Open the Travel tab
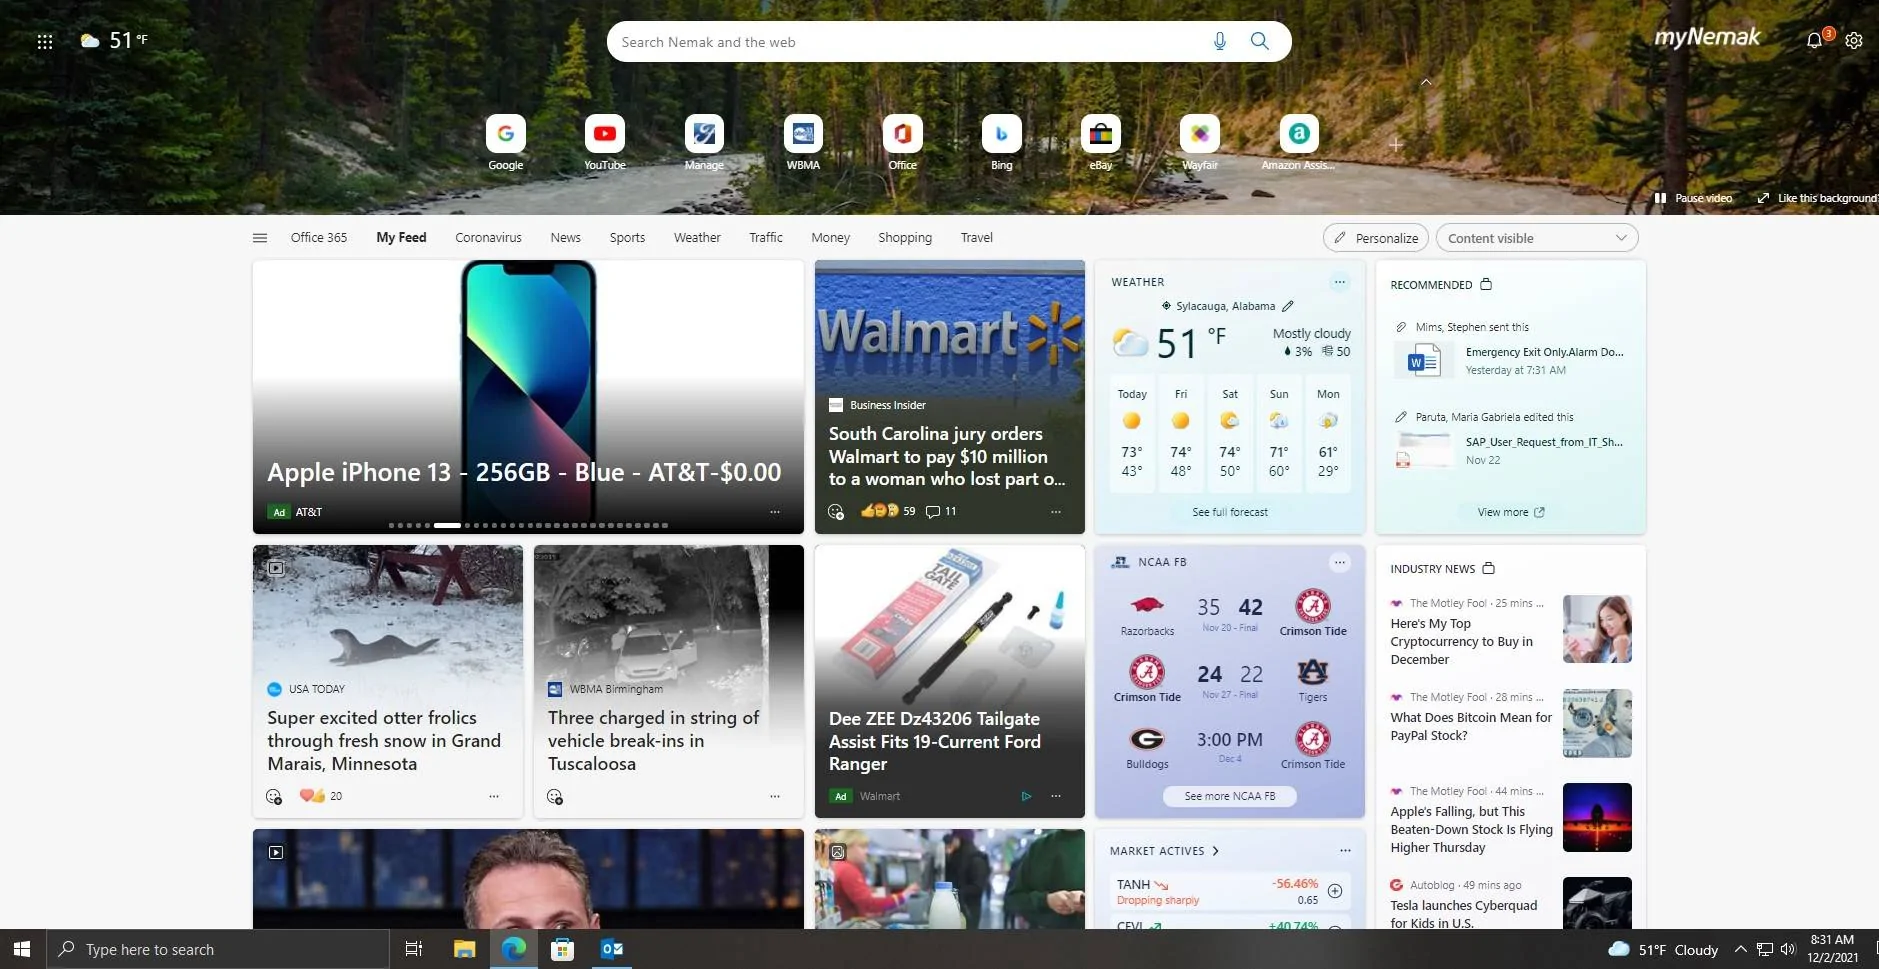1879x969 pixels. [x=977, y=238]
